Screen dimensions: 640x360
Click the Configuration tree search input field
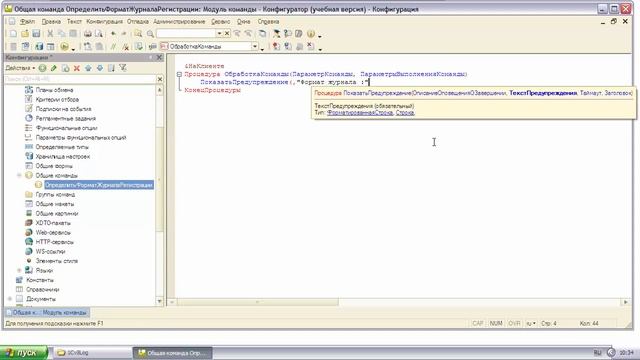click(80, 79)
